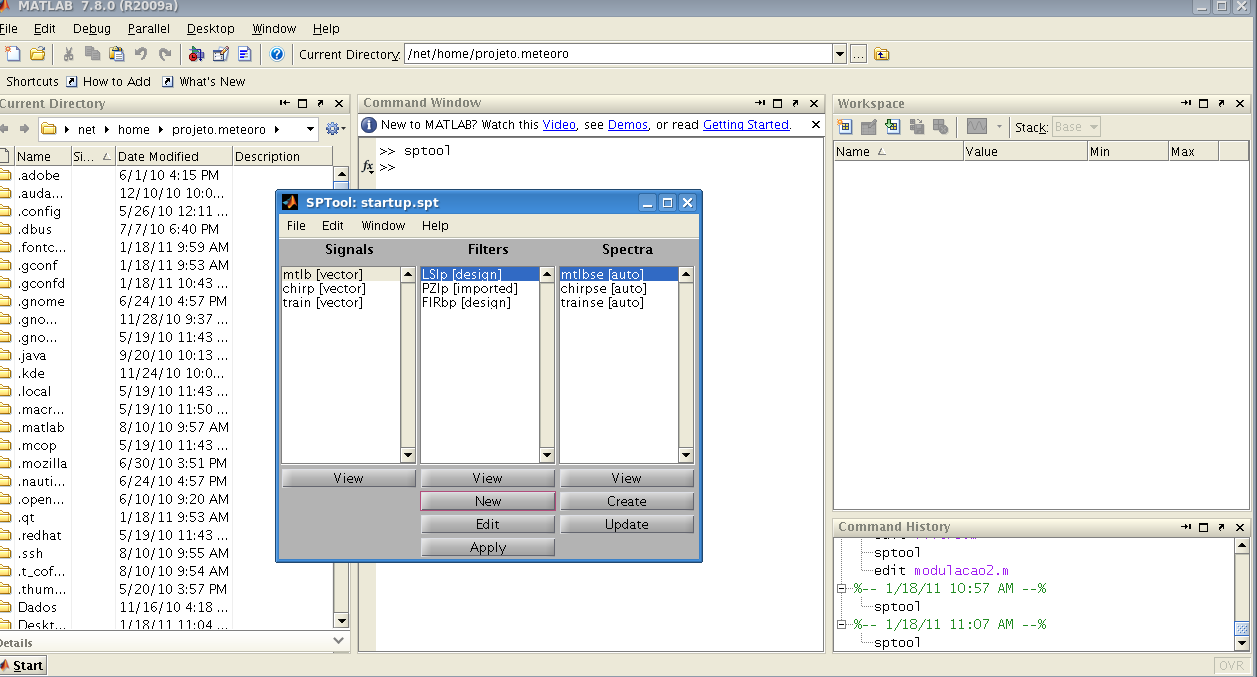
Task: Open the Demos link in Command Window
Action: 627,125
